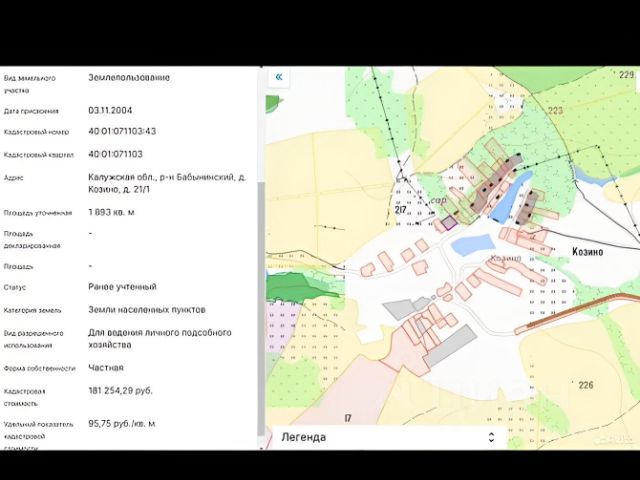Click Для ведения личного подсобного хозяйства
Image resolution: width=640 pixels, height=480 pixels.
[160, 338]
